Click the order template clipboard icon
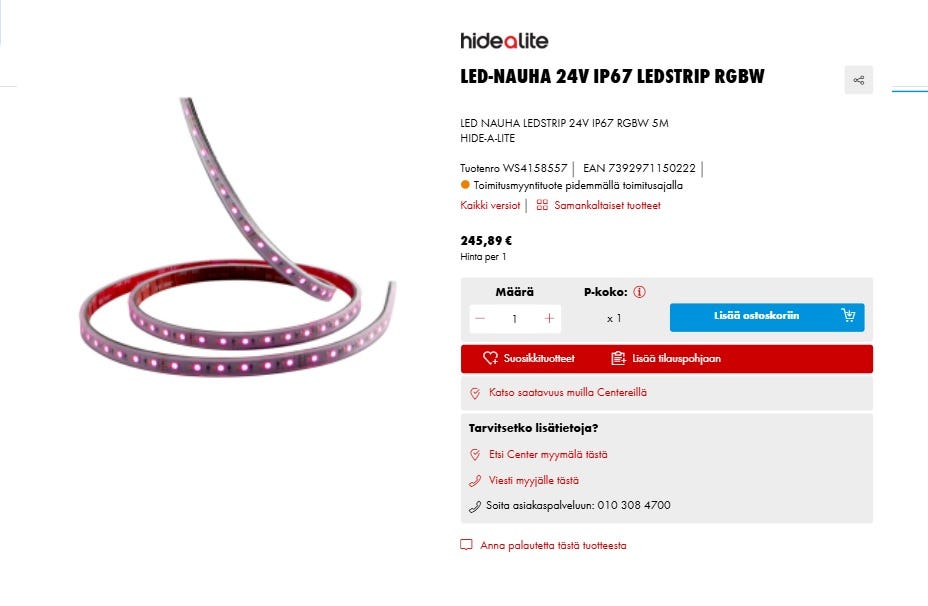This screenshot has height=606, width=928. (618, 358)
